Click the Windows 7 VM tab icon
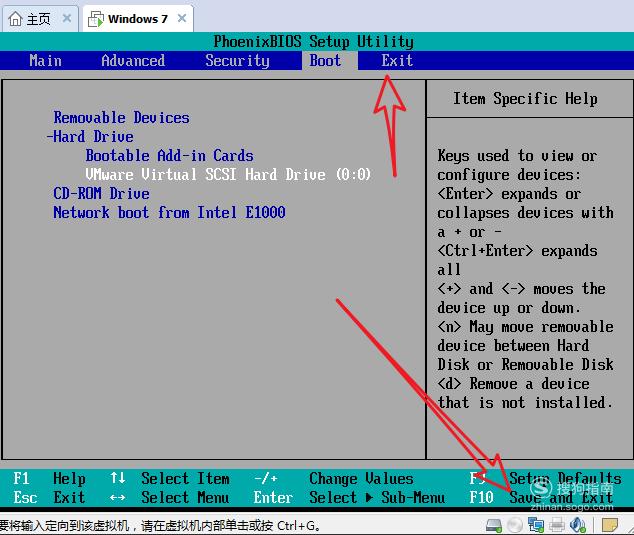The width and height of the screenshot is (634, 535). coord(96,19)
